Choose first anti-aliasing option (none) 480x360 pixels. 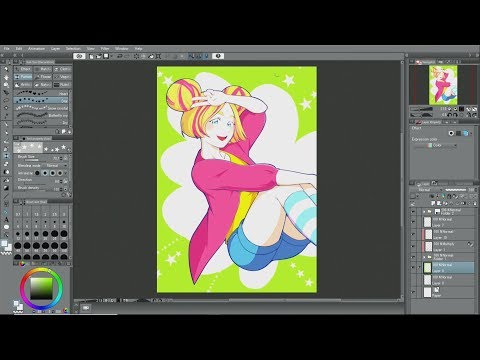[37, 173]
